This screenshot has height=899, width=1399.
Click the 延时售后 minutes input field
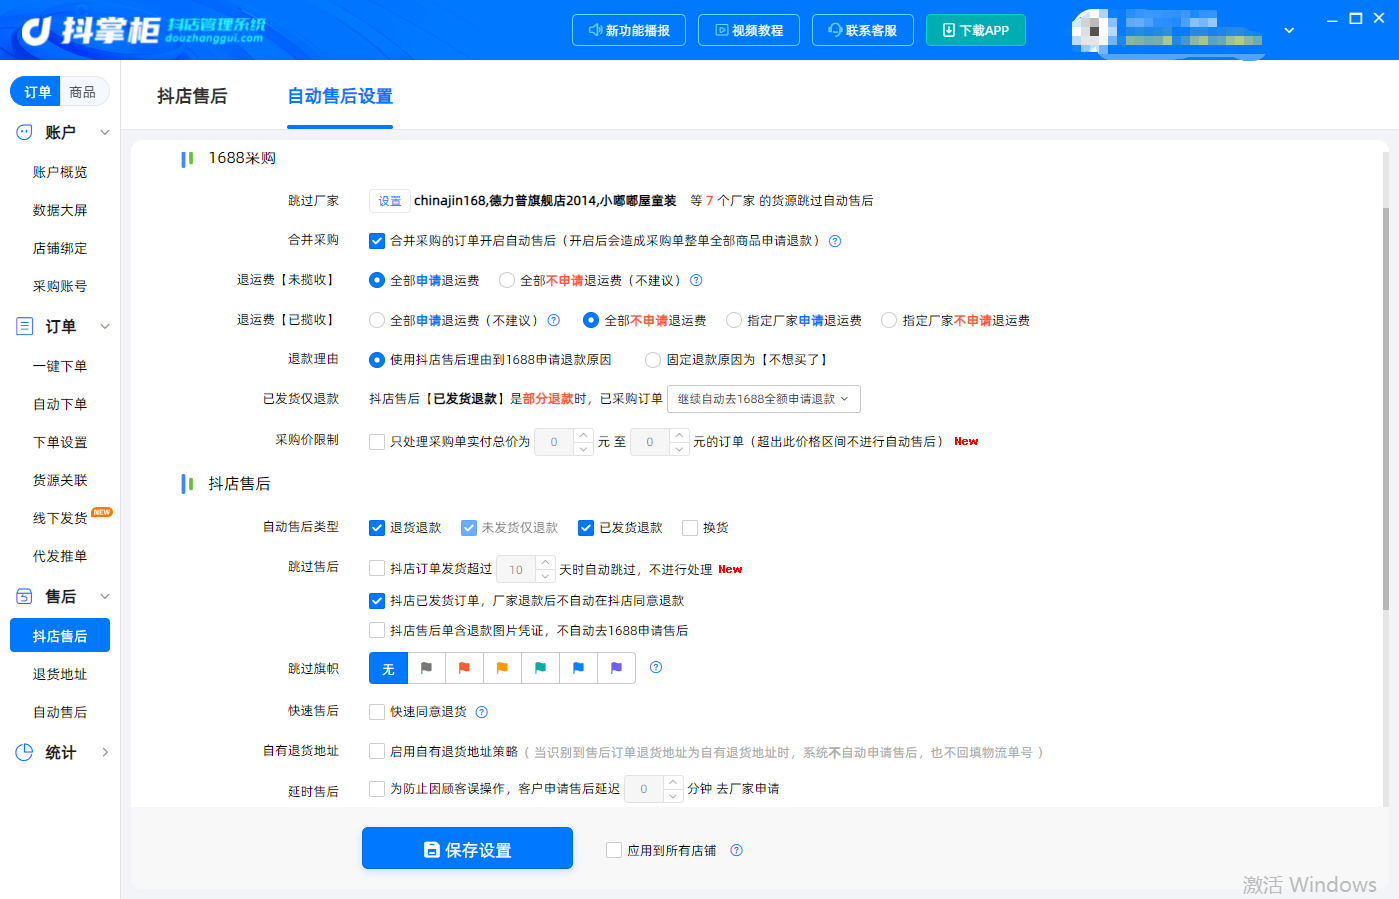[645, 789]
